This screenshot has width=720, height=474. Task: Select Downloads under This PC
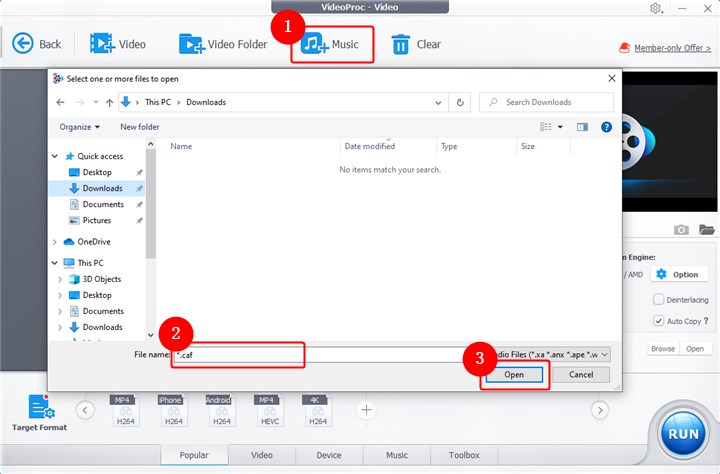[102, 327]
